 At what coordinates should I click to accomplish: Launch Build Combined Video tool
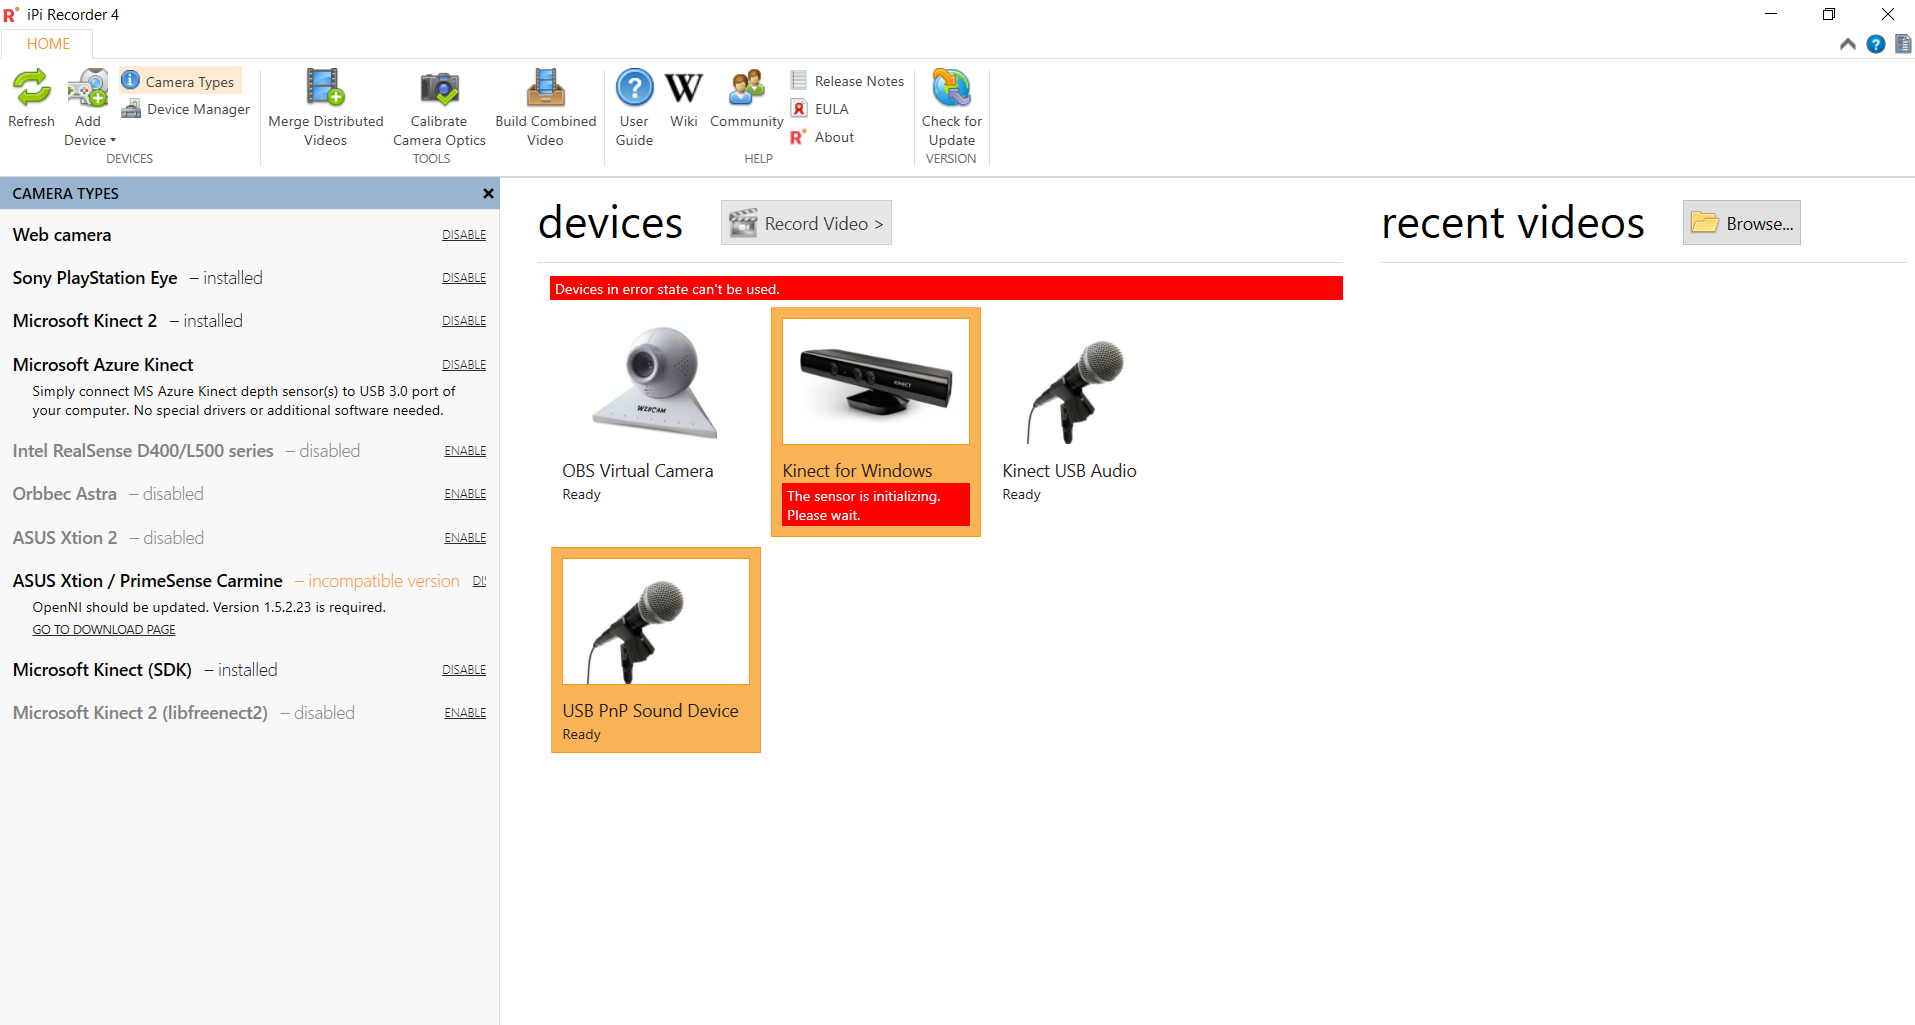pos(545,108)
